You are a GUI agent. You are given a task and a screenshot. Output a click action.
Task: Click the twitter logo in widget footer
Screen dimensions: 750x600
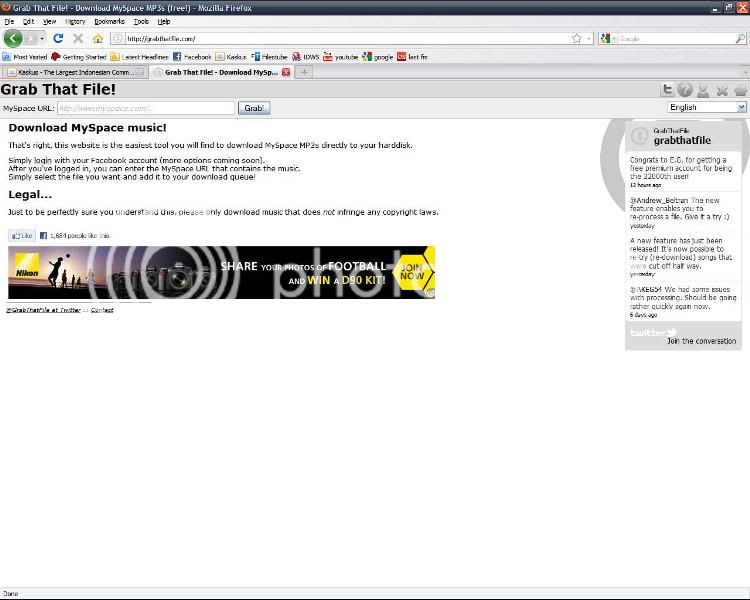[653, 332]
